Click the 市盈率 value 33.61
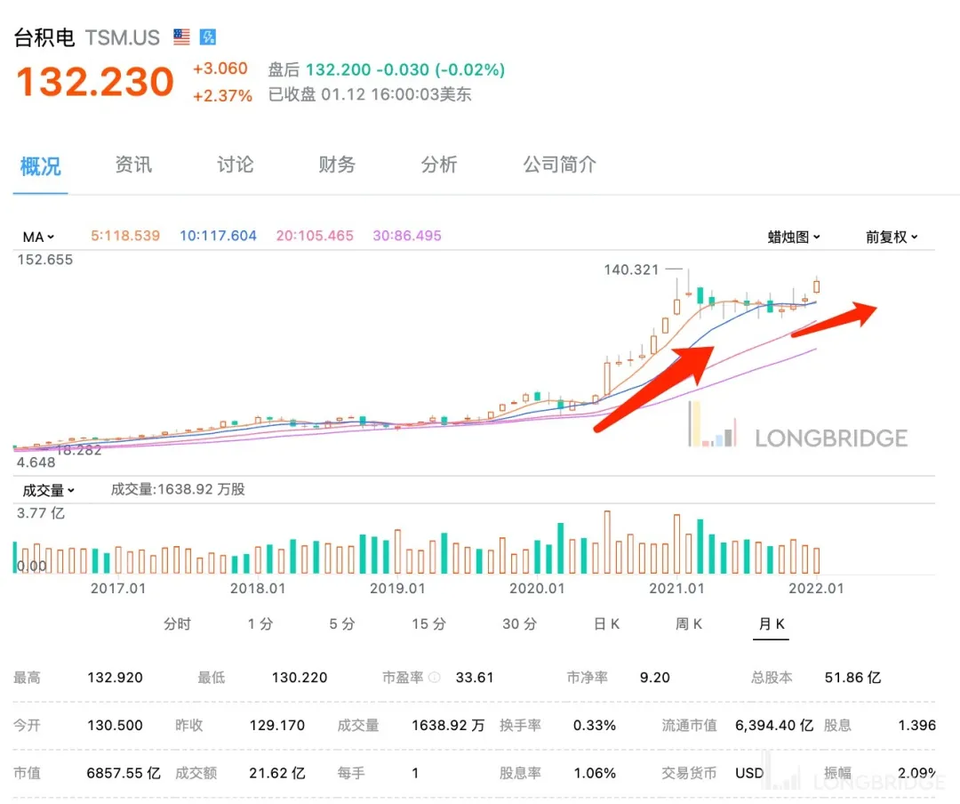Image resolution: width=960 pixels, height=804 pixels. [474, 677]
